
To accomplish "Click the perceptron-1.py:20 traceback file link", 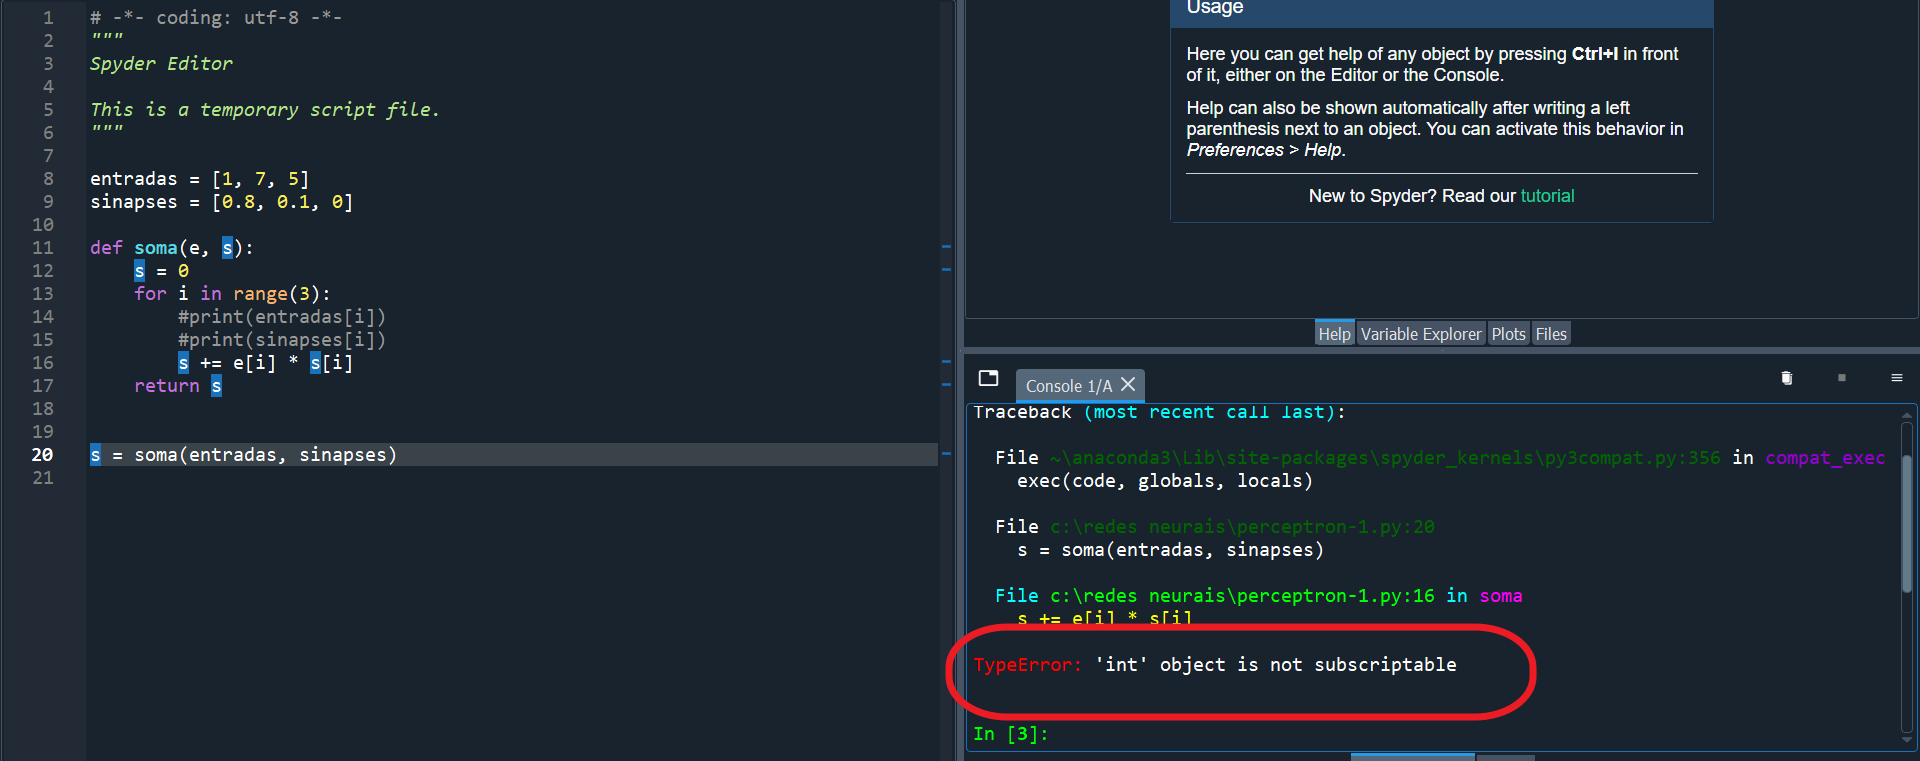I will 1241,527.
